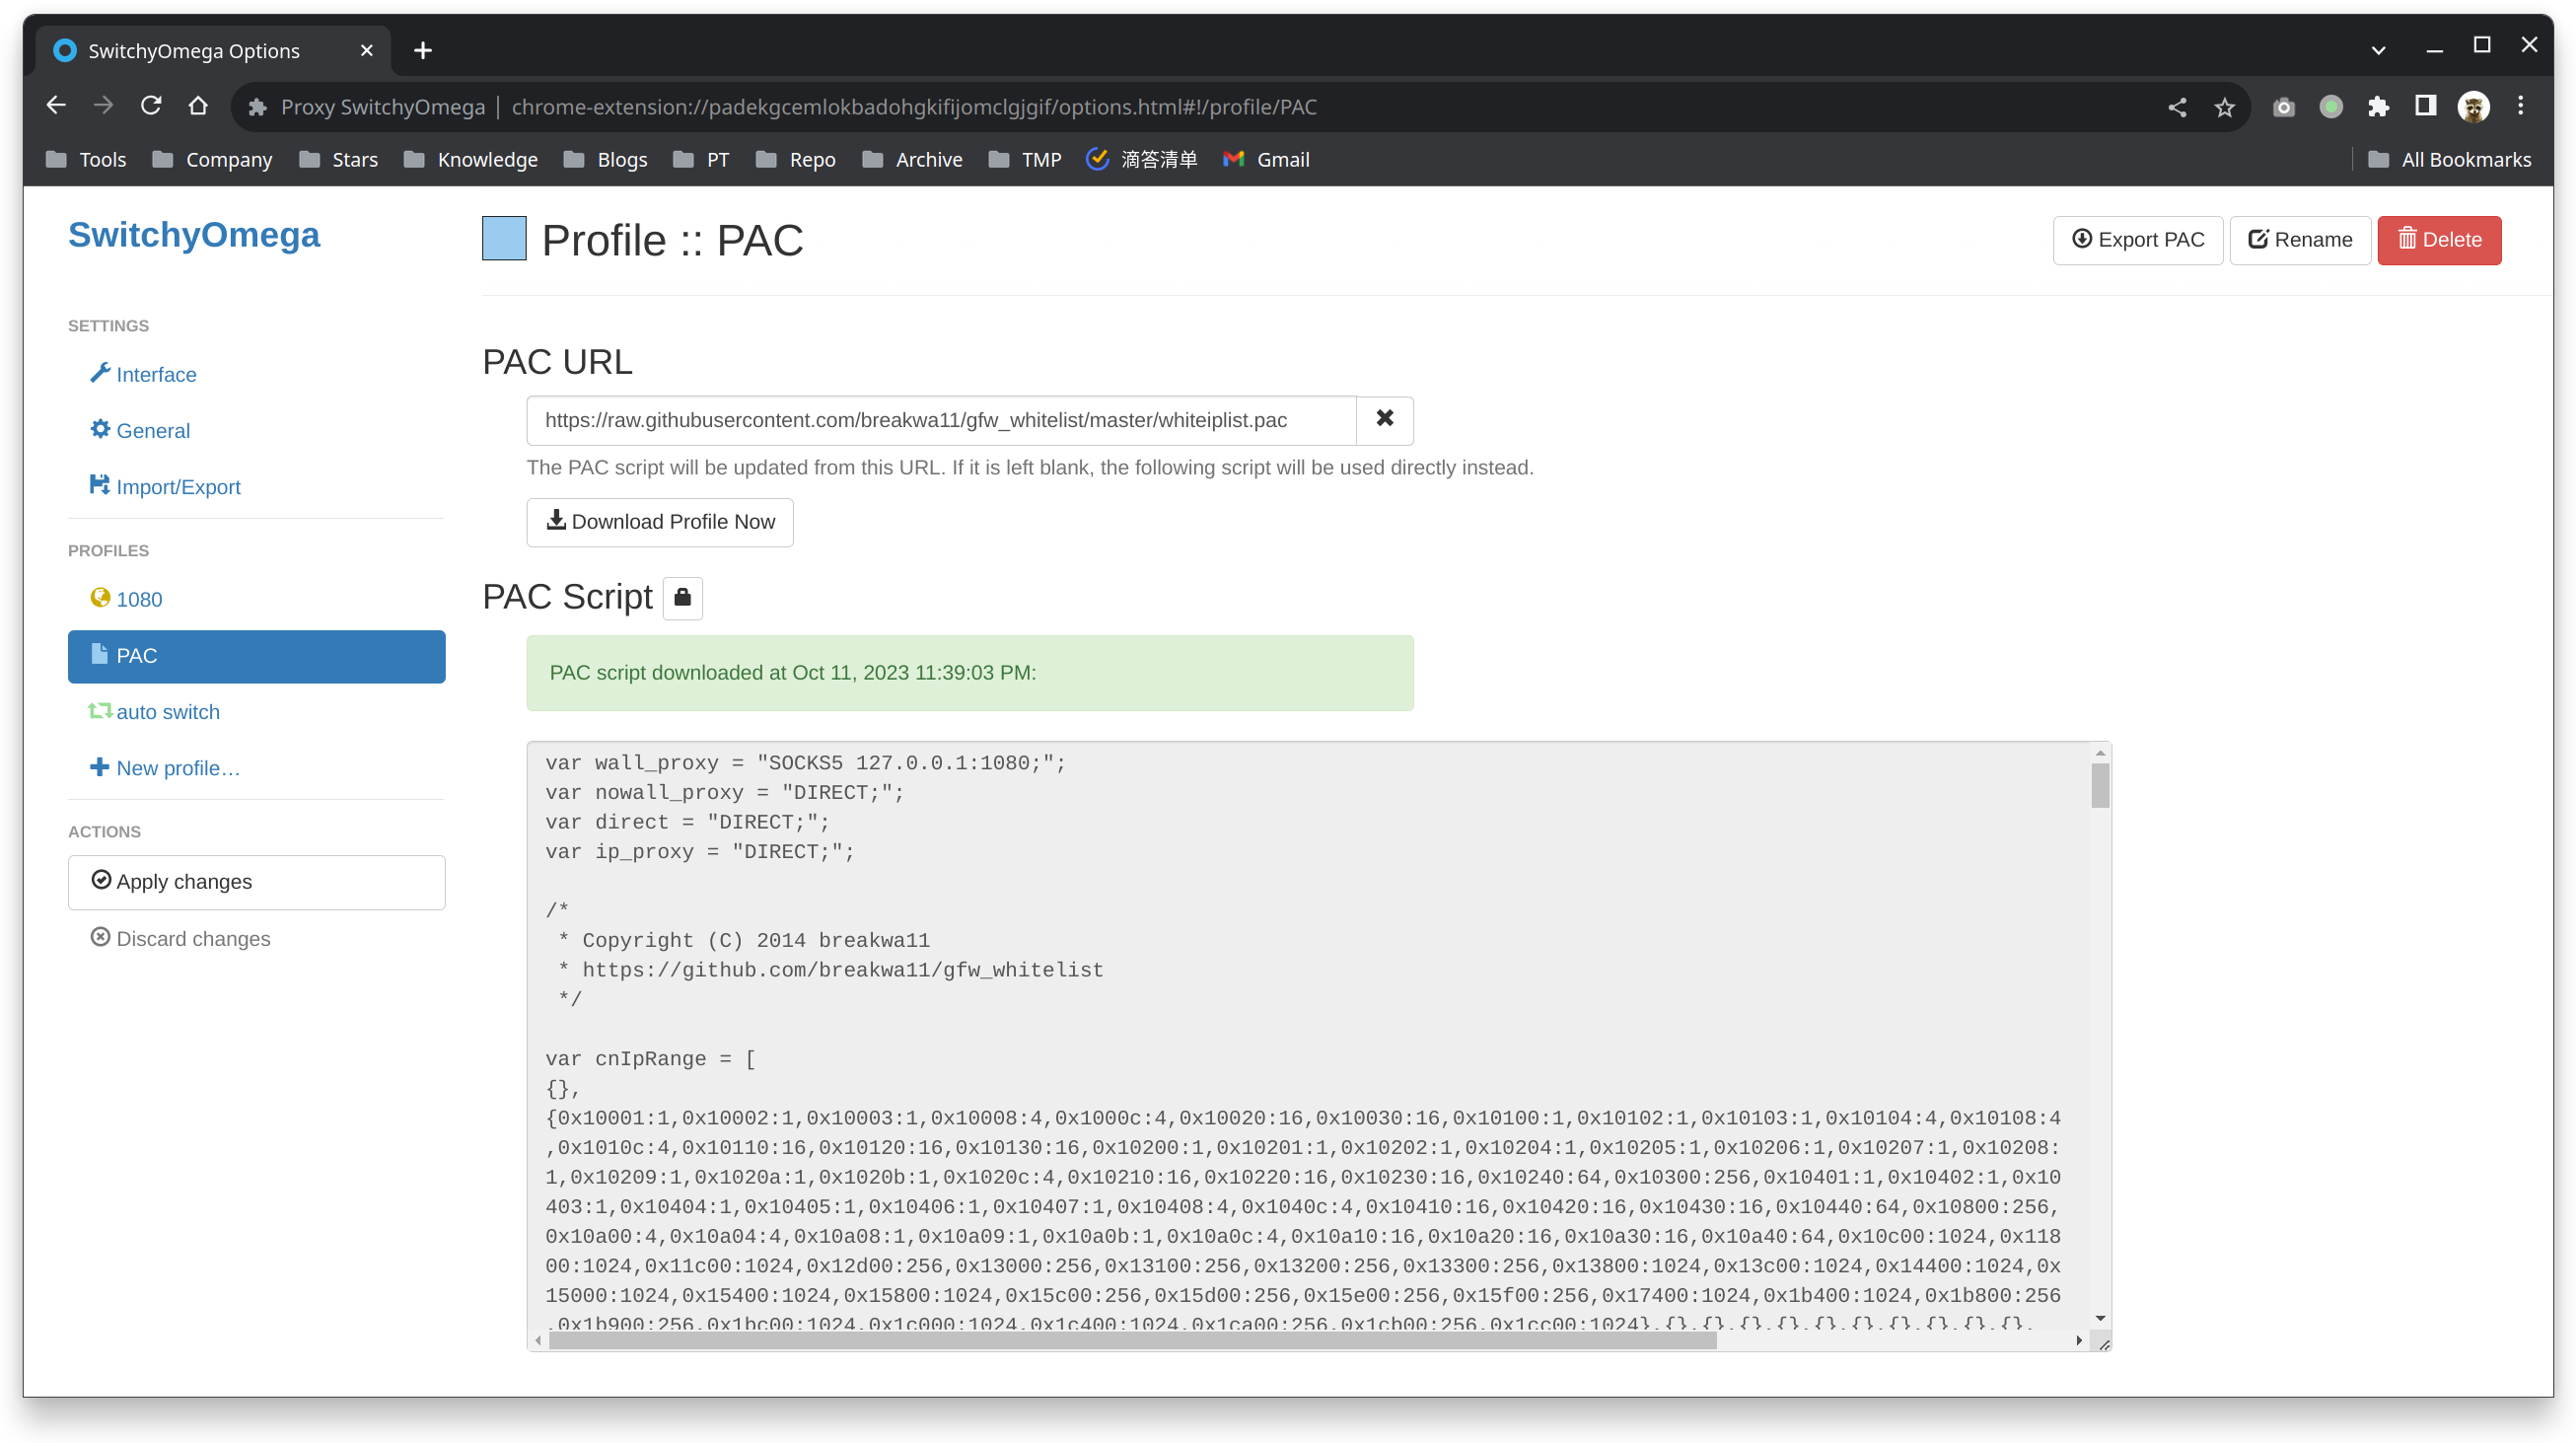Click the profile color swatch
The image size is (2576, 1443).
pos(504,239)
